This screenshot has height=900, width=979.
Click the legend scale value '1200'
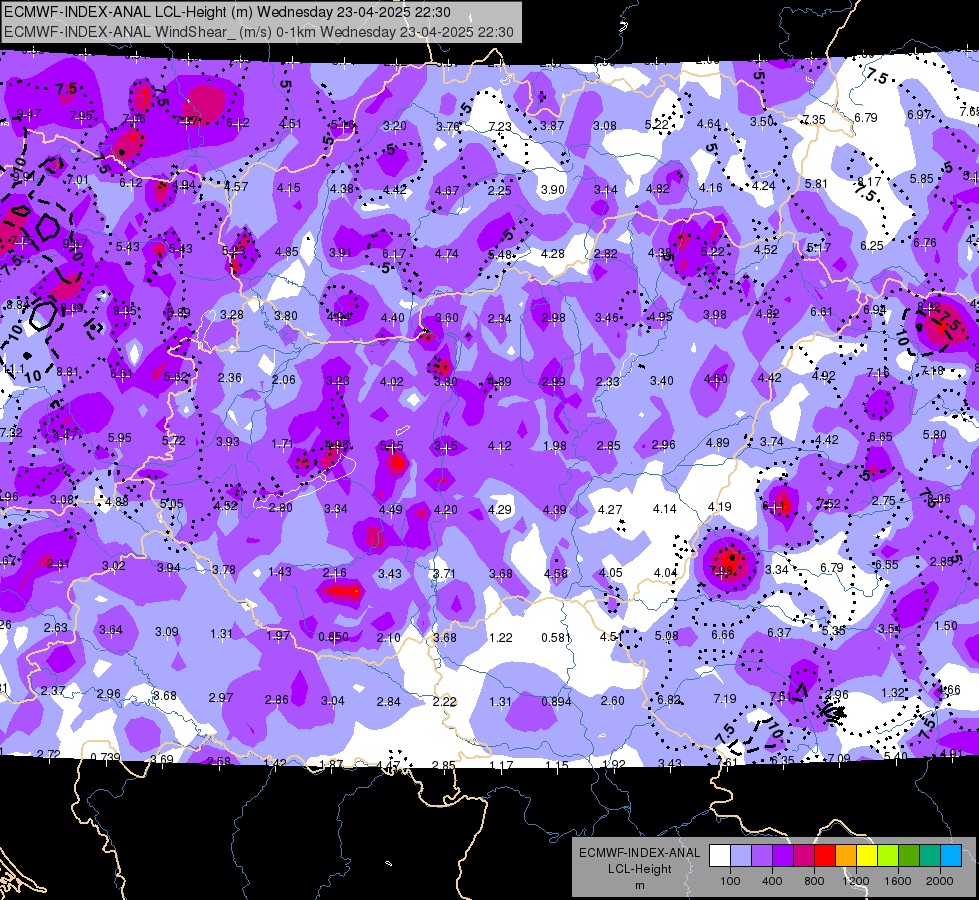coord(856,881)
